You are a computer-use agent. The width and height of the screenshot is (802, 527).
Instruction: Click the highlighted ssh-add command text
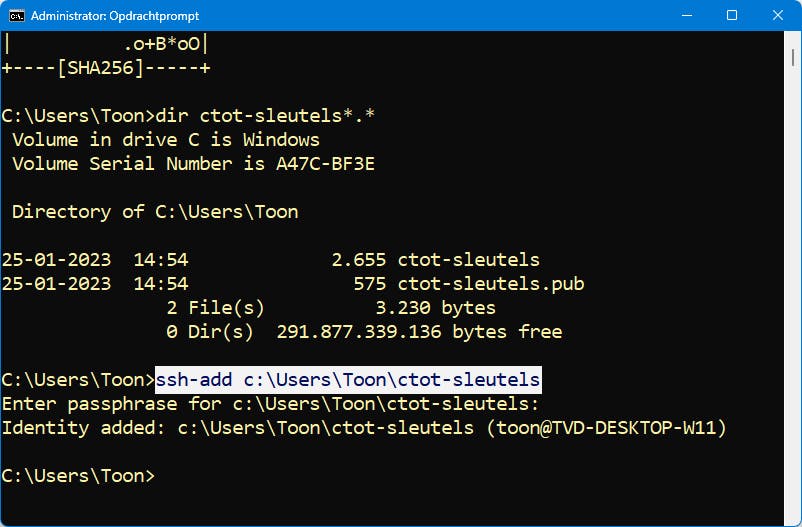coord(348,380)
